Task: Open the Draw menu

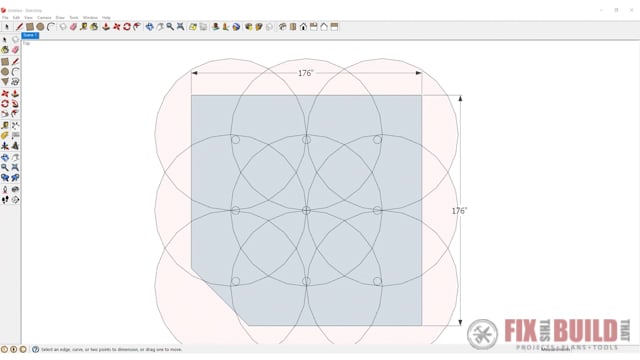Action: (60, 18)
